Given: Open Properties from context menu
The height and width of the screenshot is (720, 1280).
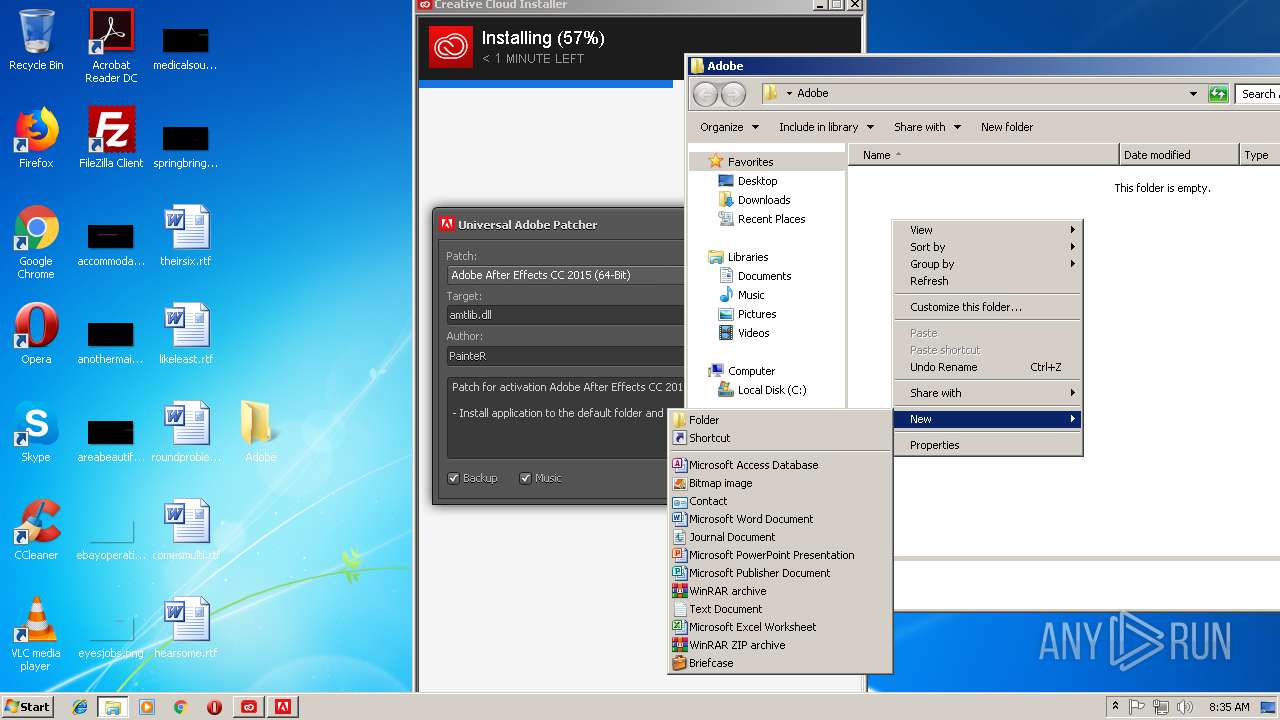Looking at the screenshot, I should tap(987, 445).
